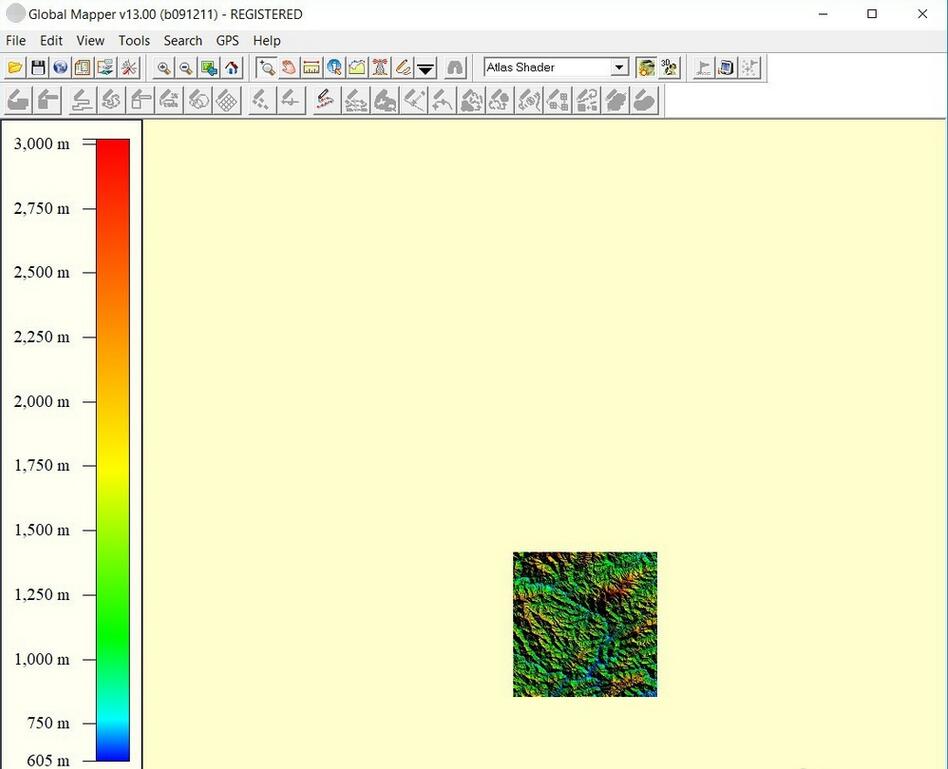Launch the View Shed analysis tool
This screenshot has width=948, height=769.
pyautogui.click(x=379, y=67)
